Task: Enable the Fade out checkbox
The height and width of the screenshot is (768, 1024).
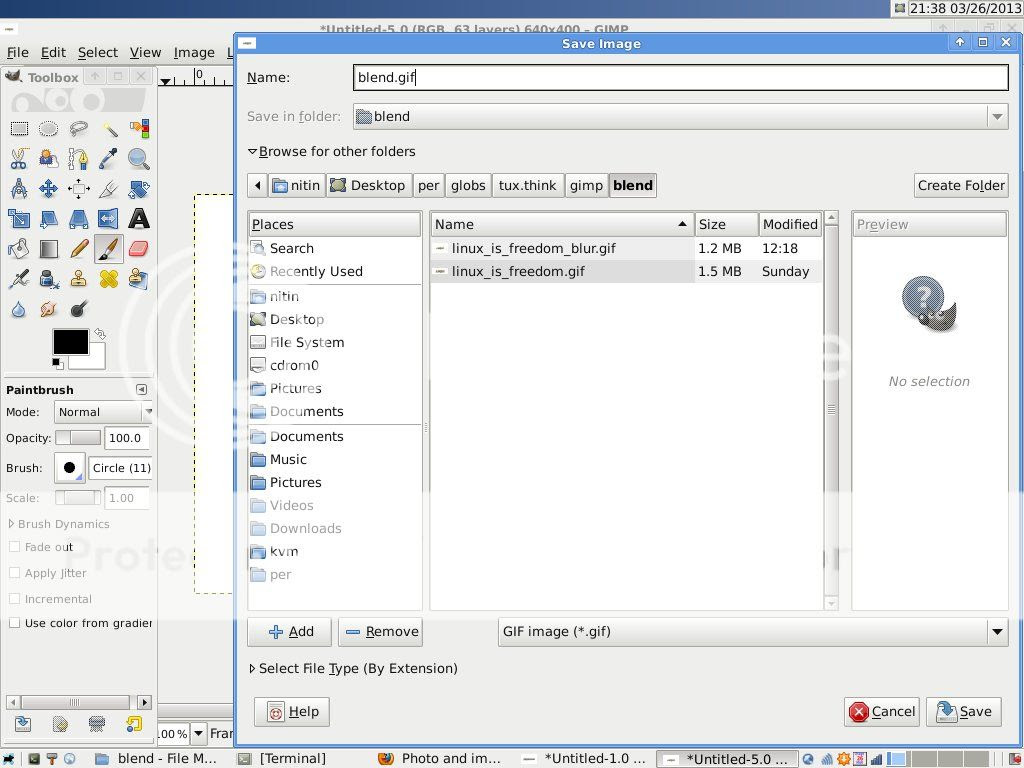Action: point(14,547)
